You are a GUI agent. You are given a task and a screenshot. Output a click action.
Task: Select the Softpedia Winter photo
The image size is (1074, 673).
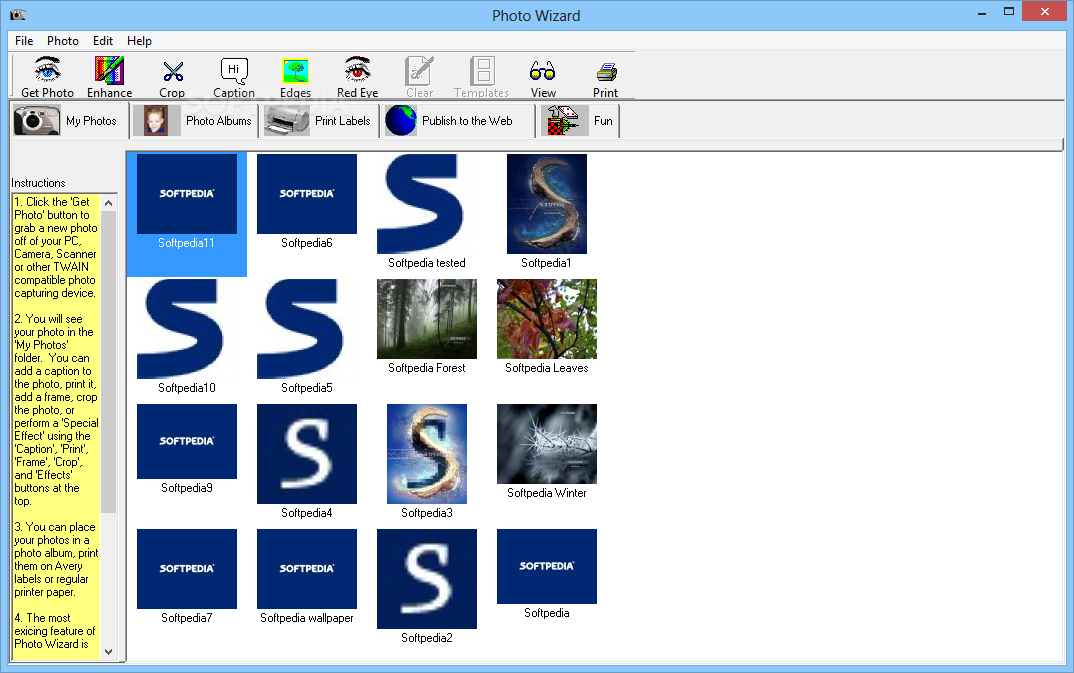[547, 444]
